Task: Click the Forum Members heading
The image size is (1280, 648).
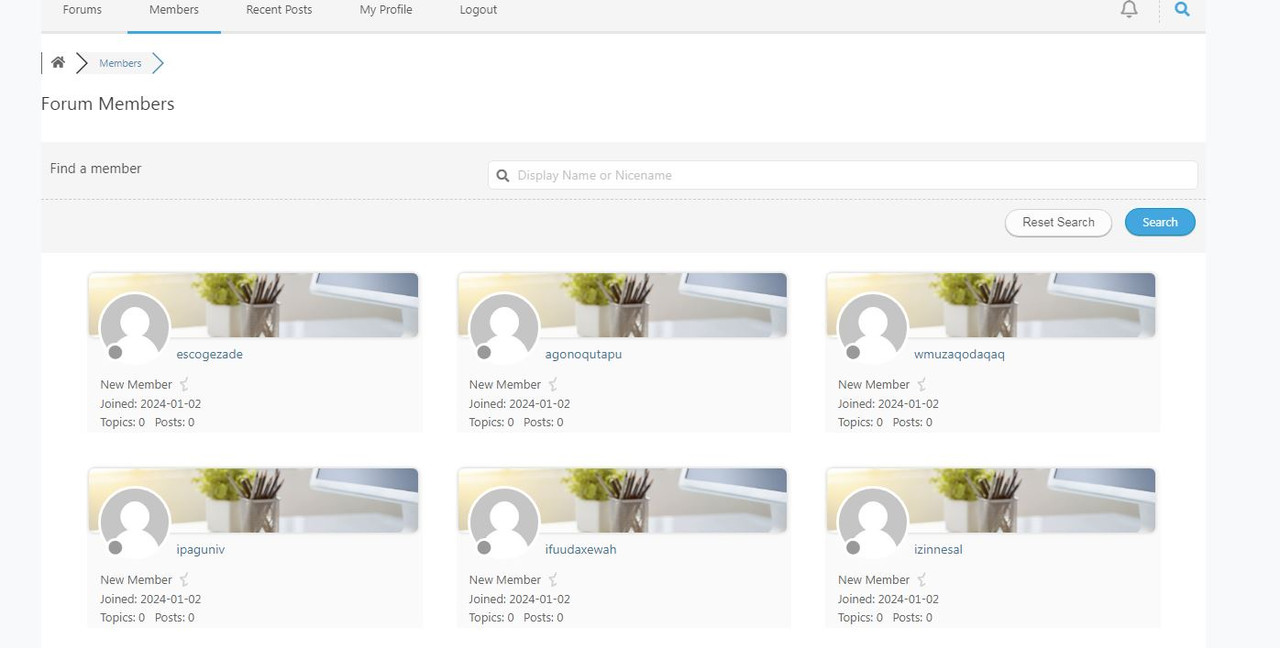Action: click(108, 104)
